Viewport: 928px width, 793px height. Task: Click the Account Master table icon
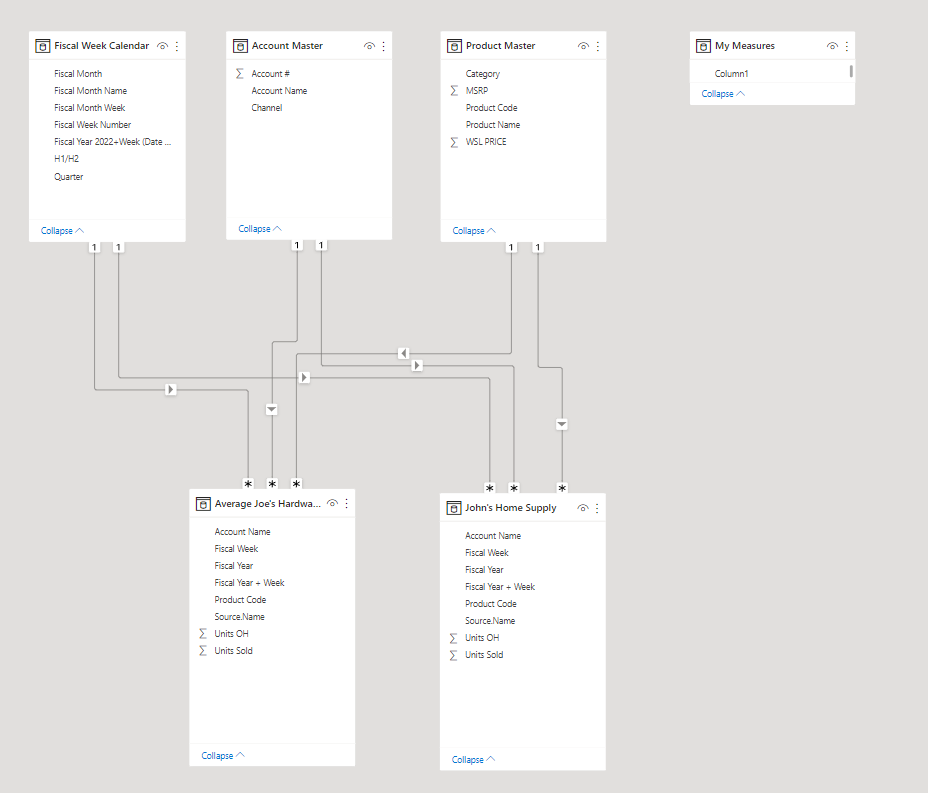240,46
